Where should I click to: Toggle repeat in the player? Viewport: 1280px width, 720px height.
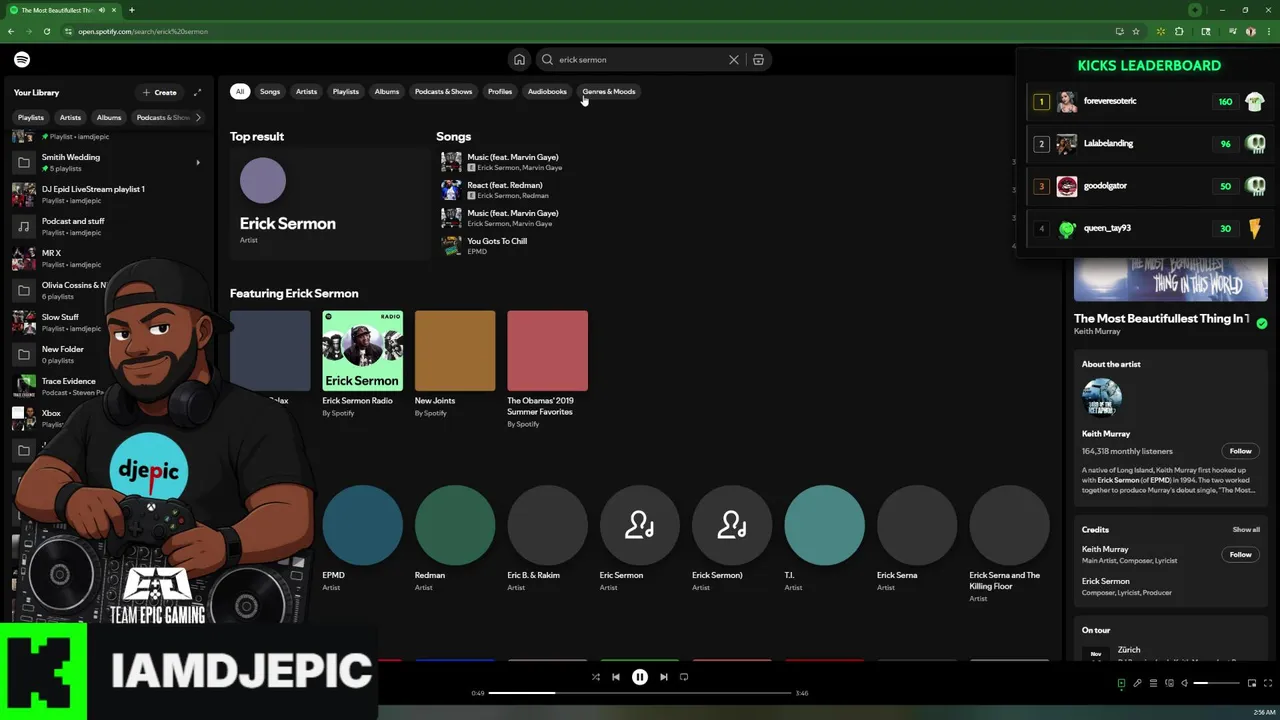point(684,677)
